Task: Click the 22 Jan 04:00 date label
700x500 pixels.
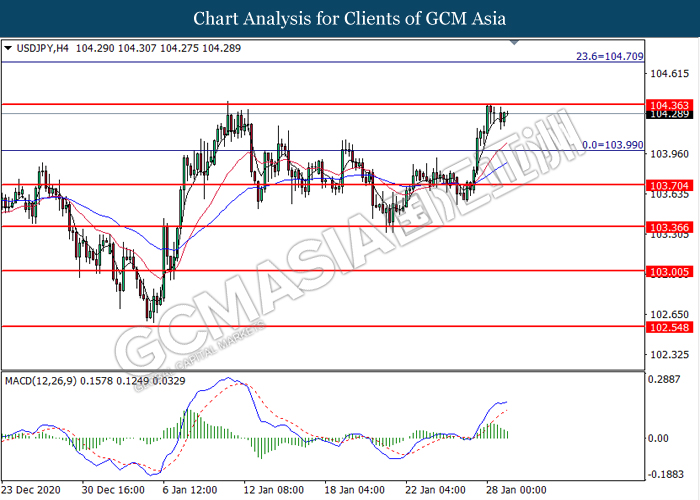Action: coord(435,490)
